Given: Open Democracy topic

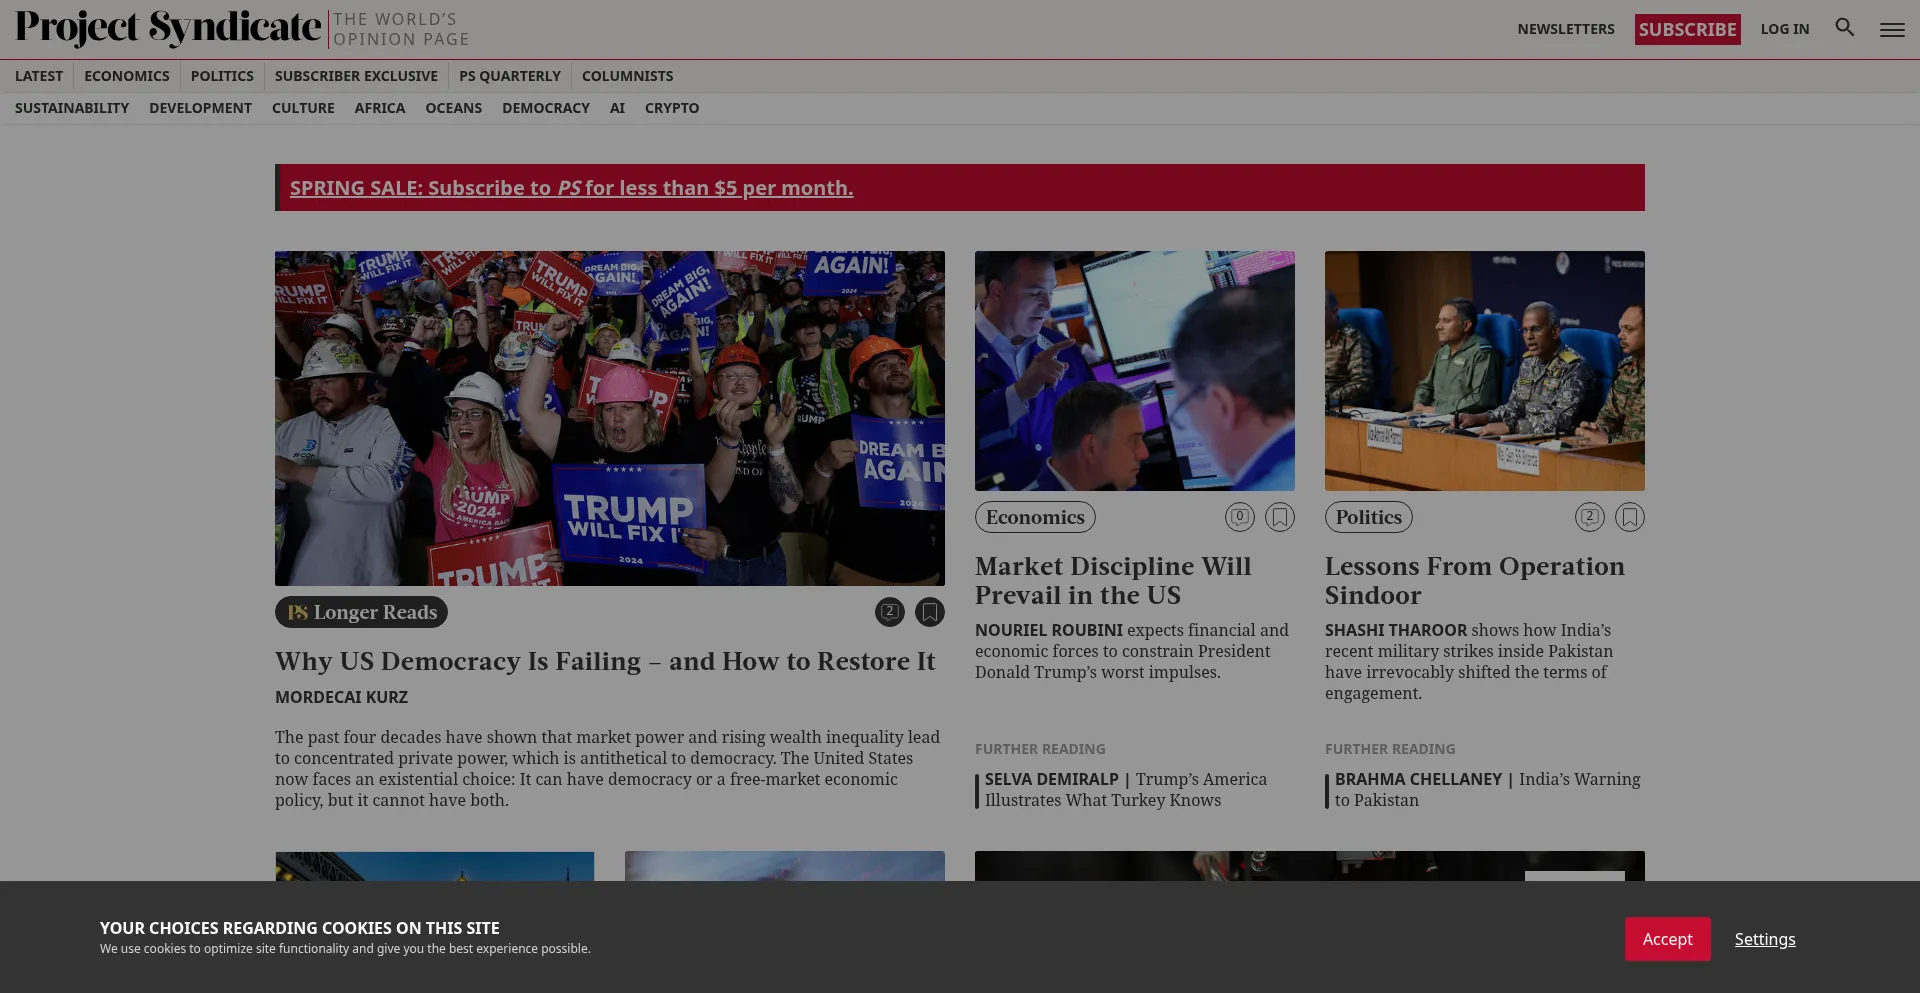Looking at the screenshot, I should (x=546, y=108).
